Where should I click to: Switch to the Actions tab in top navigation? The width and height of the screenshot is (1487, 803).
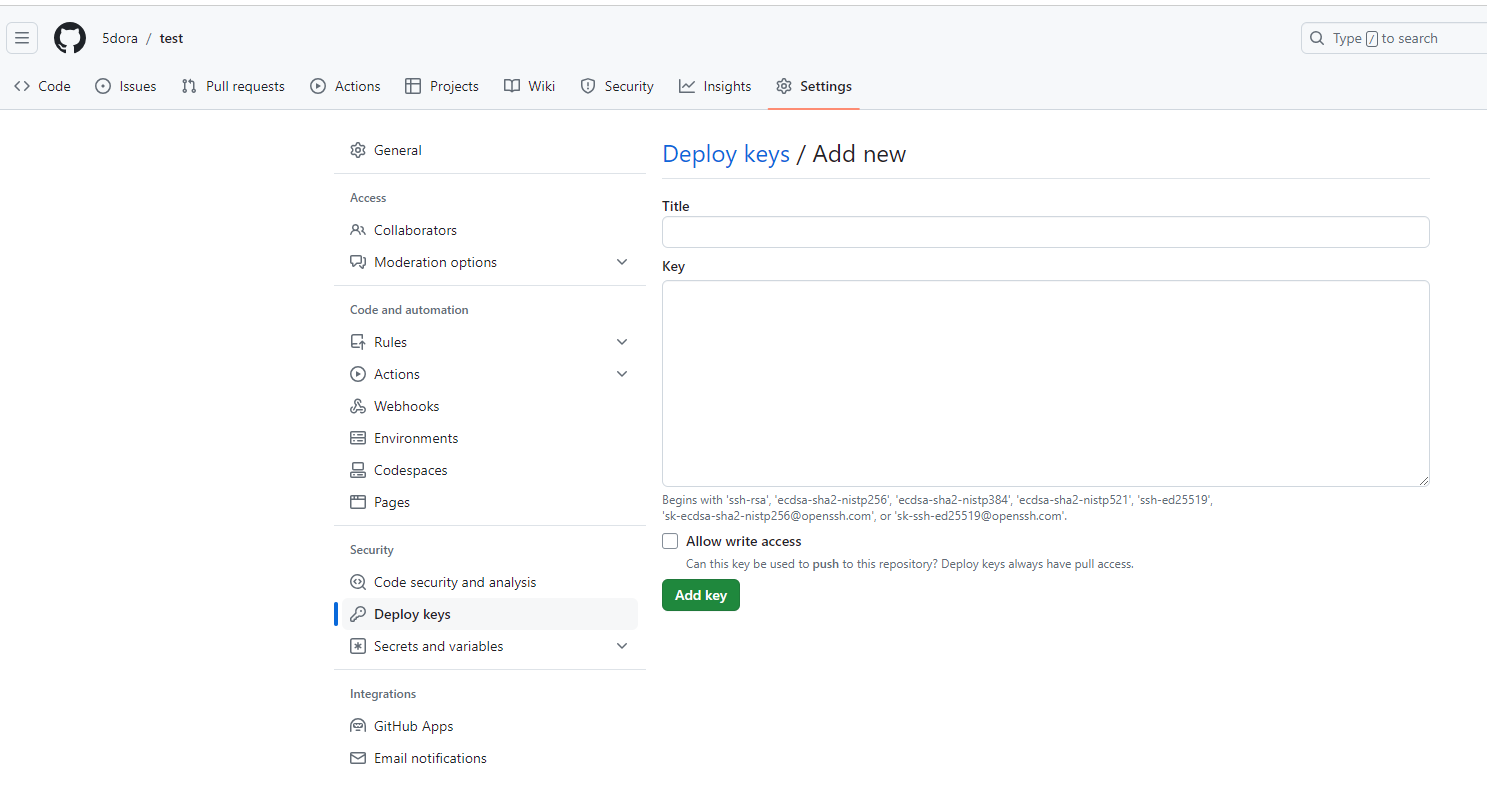pyautogui.click(x=346, y=86)
